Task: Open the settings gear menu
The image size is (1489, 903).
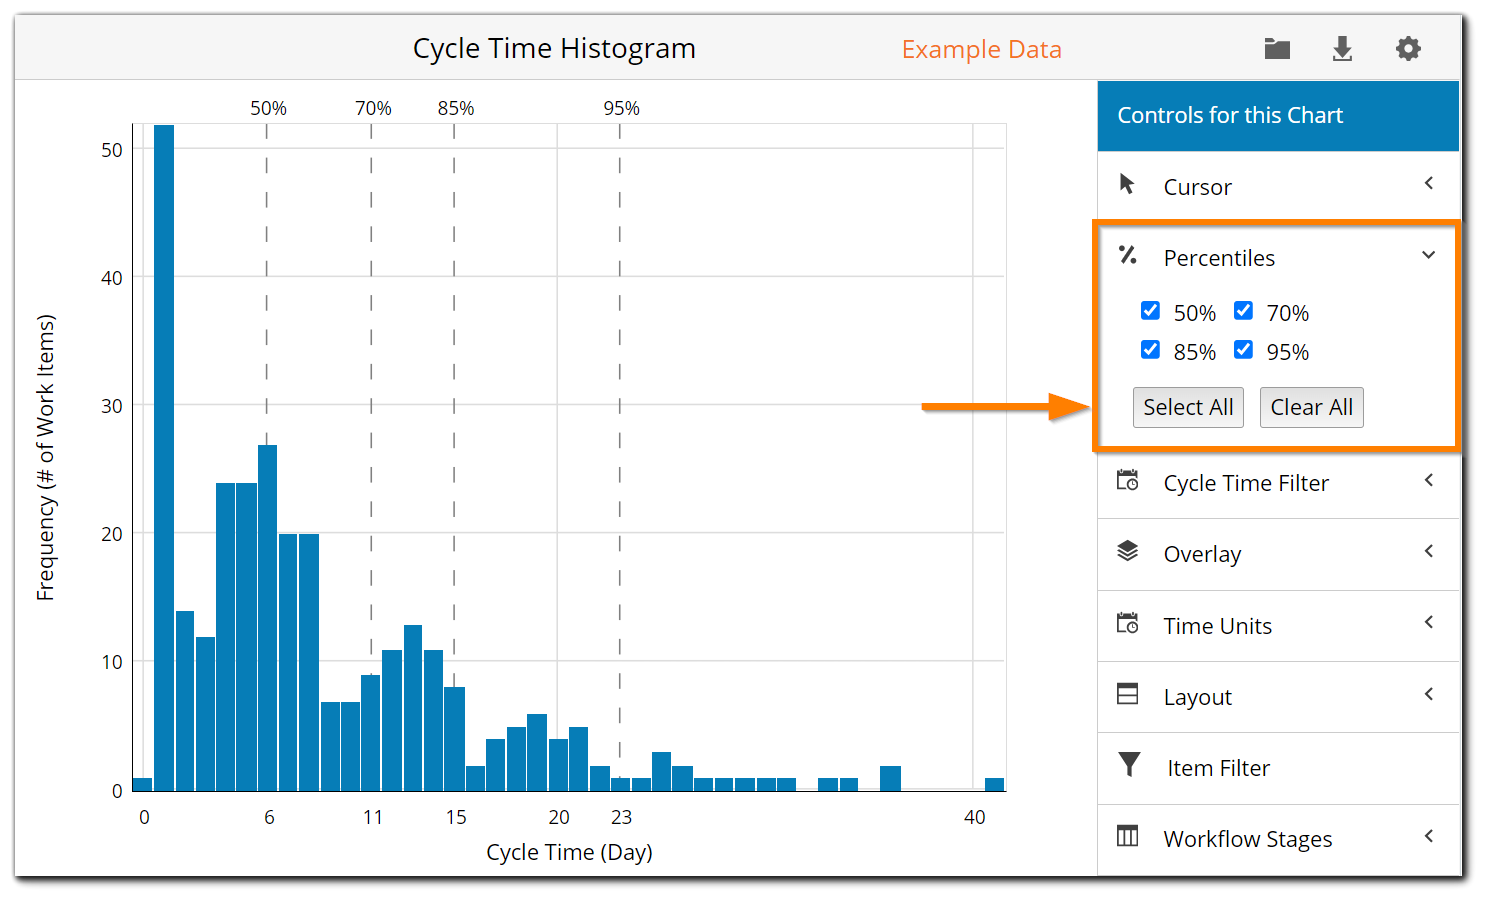Action: pos(1408,48)
